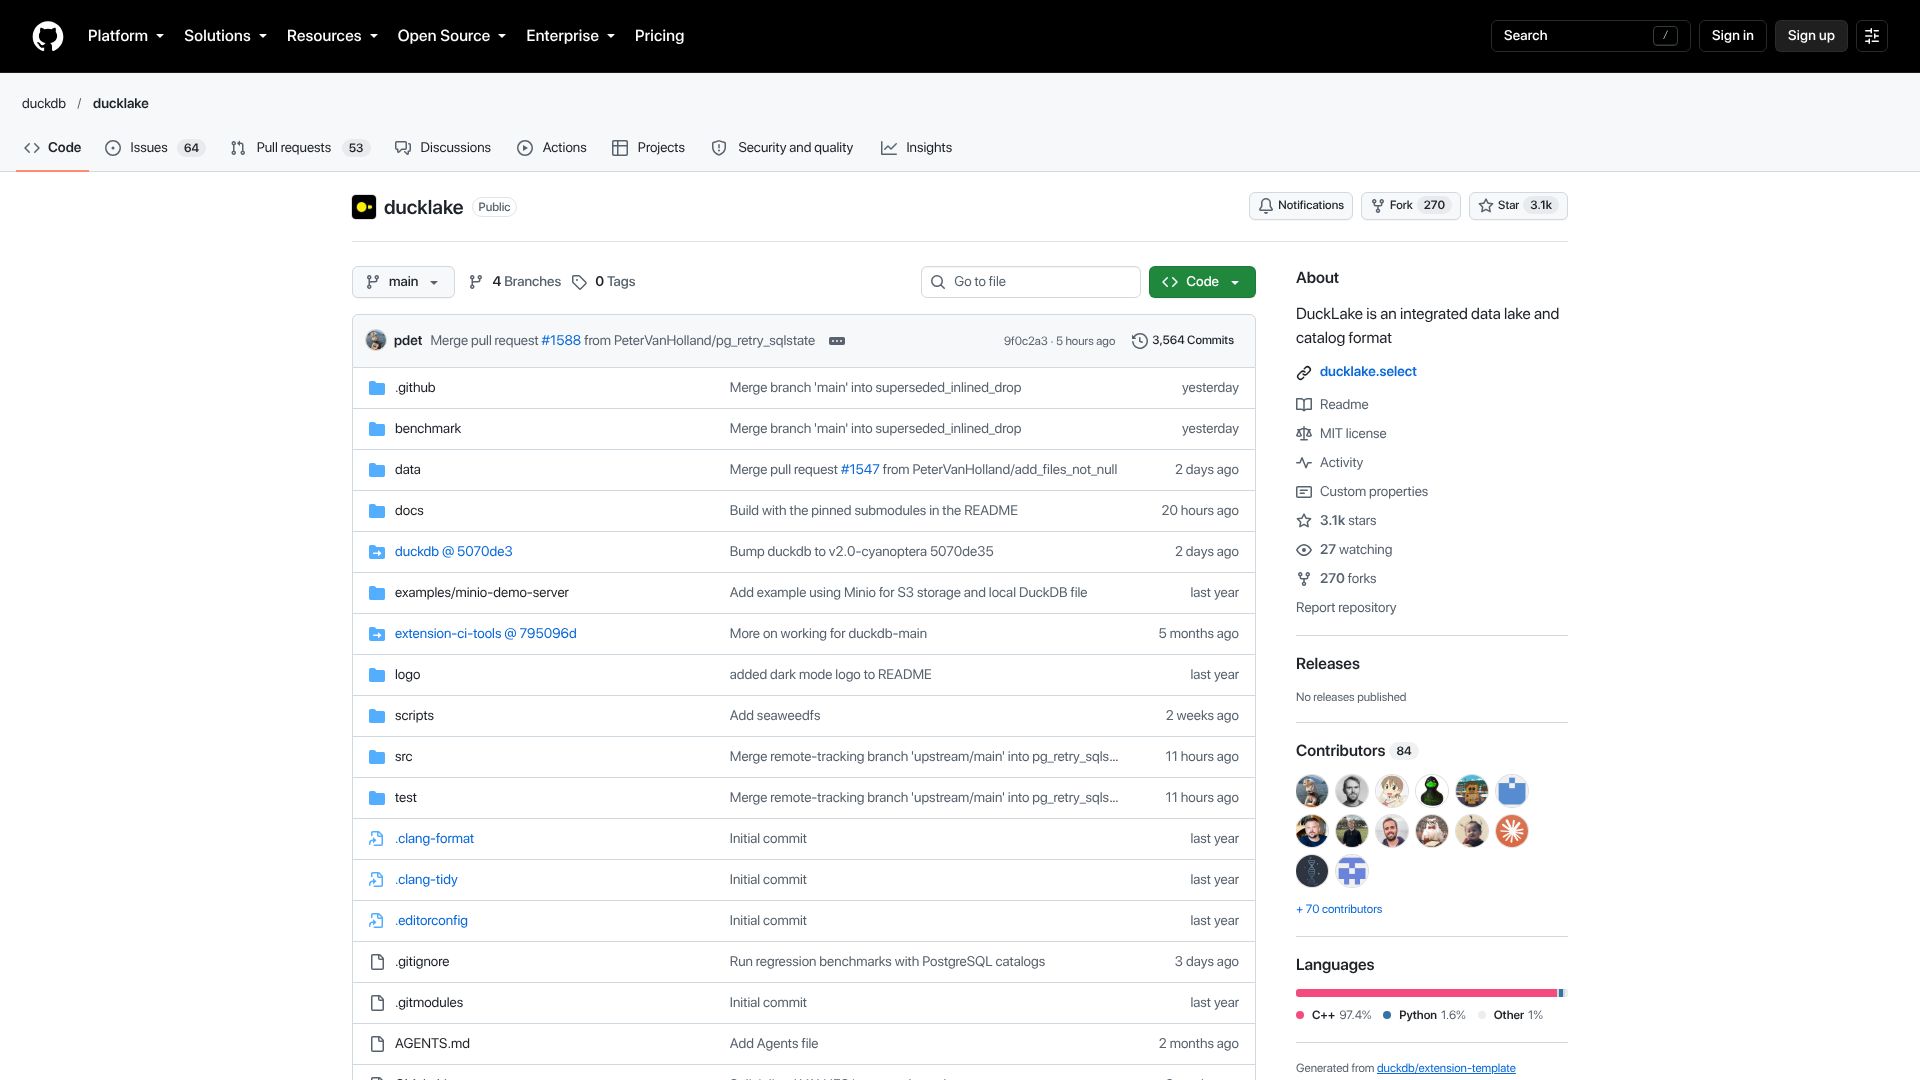The height and width of the screenshot is (1080, 1920).
Task: Click the top Search input box
Action: click(x=1590, y=36)
